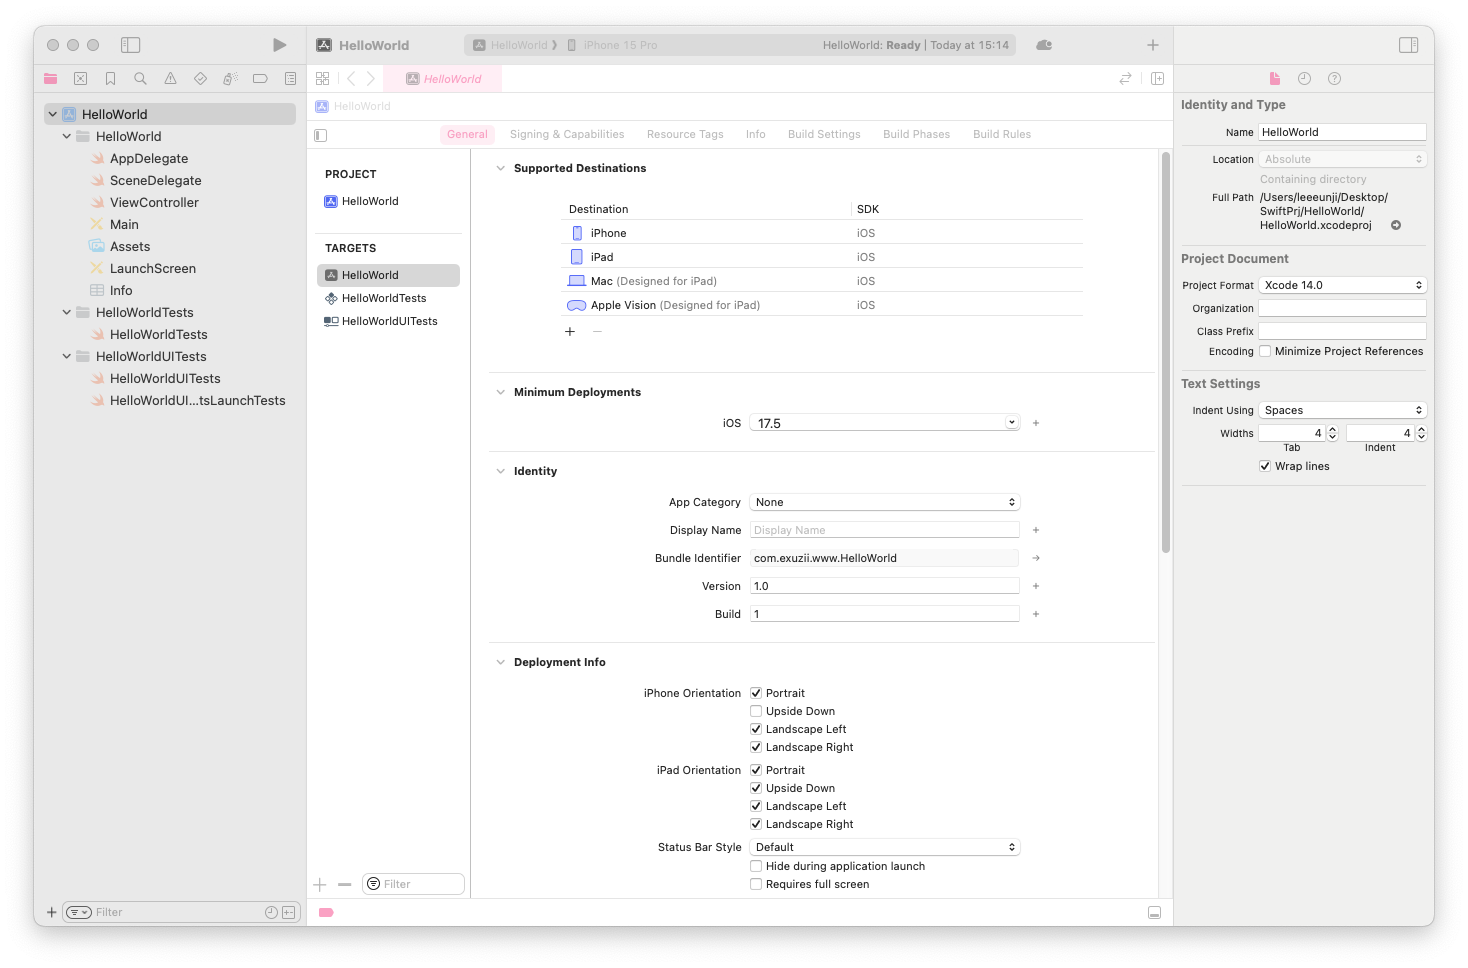Select the HelloWorldUITests target
Screen dimensions: 1468x968
[388, 321]
